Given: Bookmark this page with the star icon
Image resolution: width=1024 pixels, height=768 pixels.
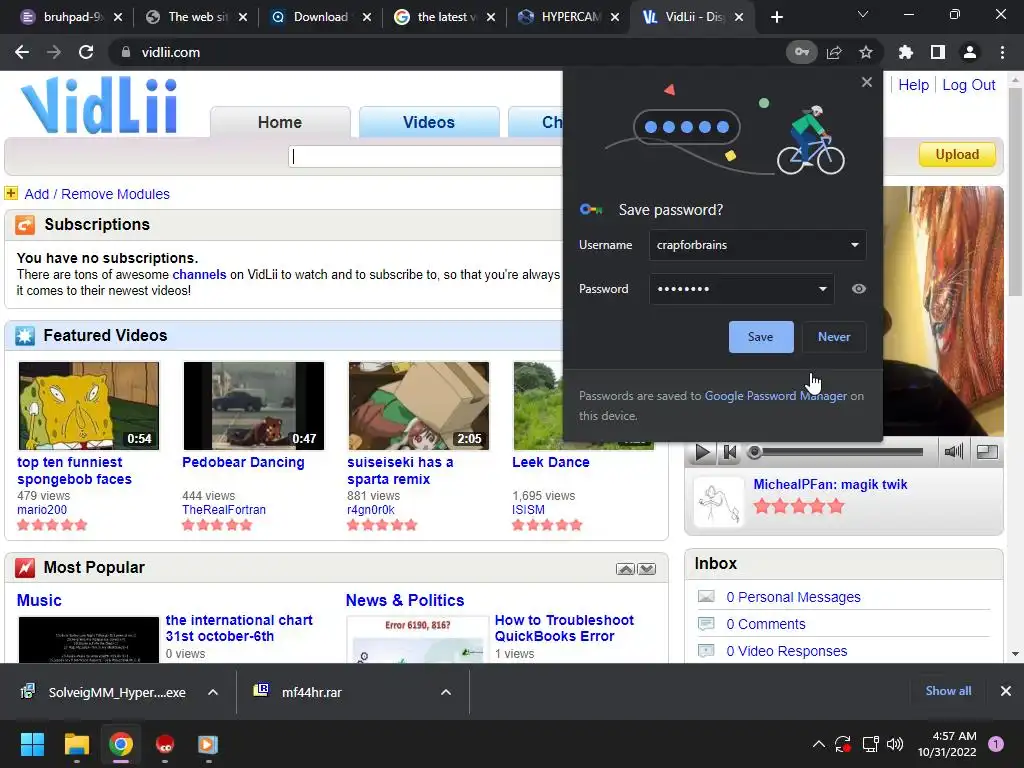Looking at the screenshot, I should pyautogui.click(x=866, y=52).
